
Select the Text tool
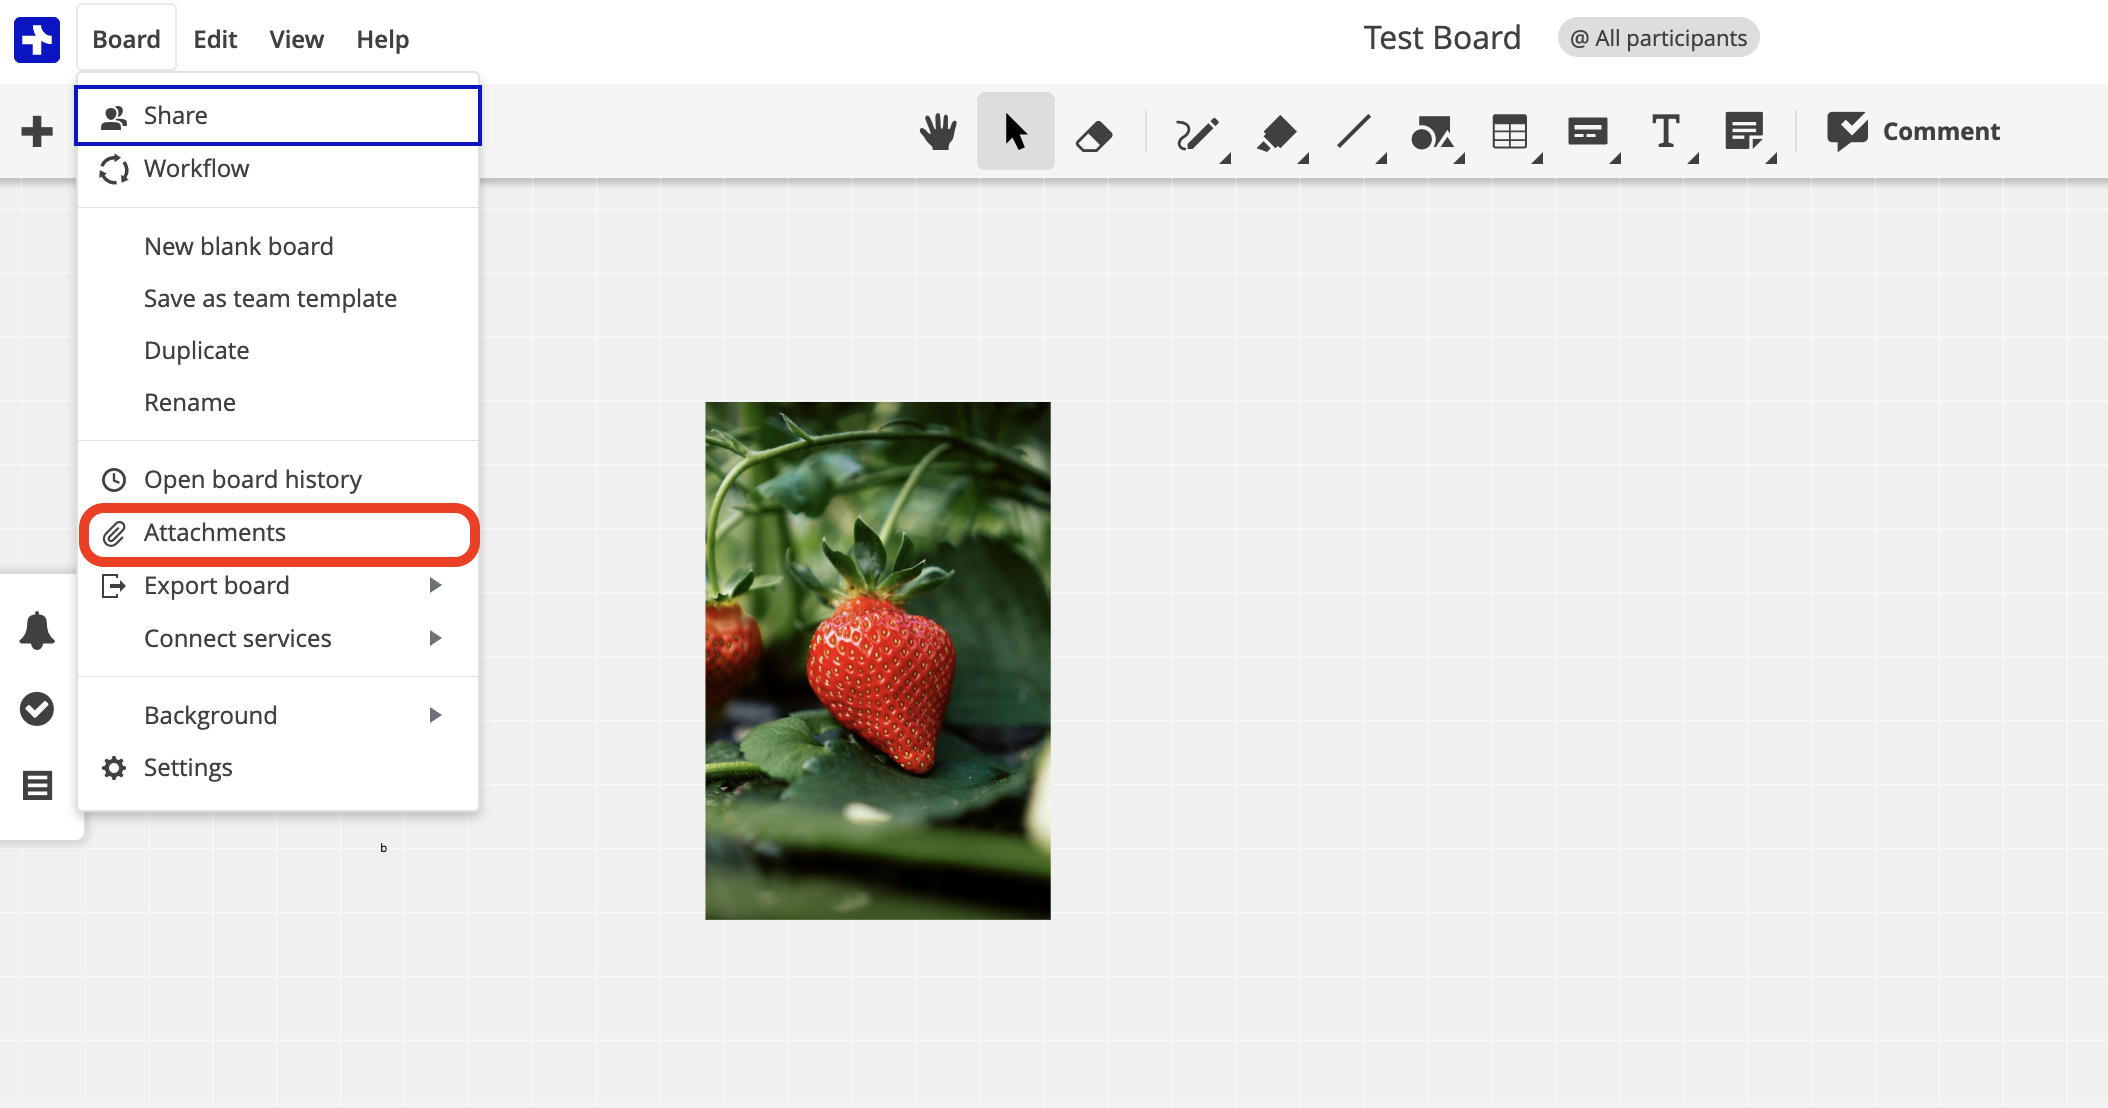[1665, 131]
